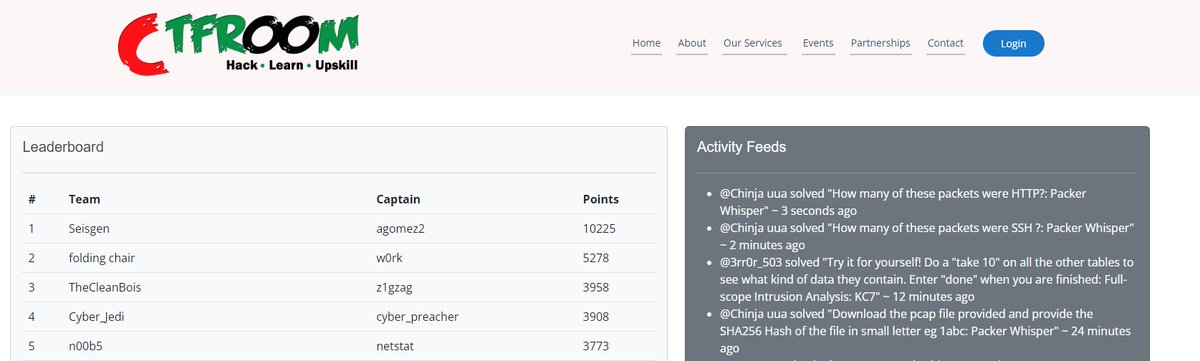
Task: Click the CTFROOM logo
Action: click(x=238, y=44)
